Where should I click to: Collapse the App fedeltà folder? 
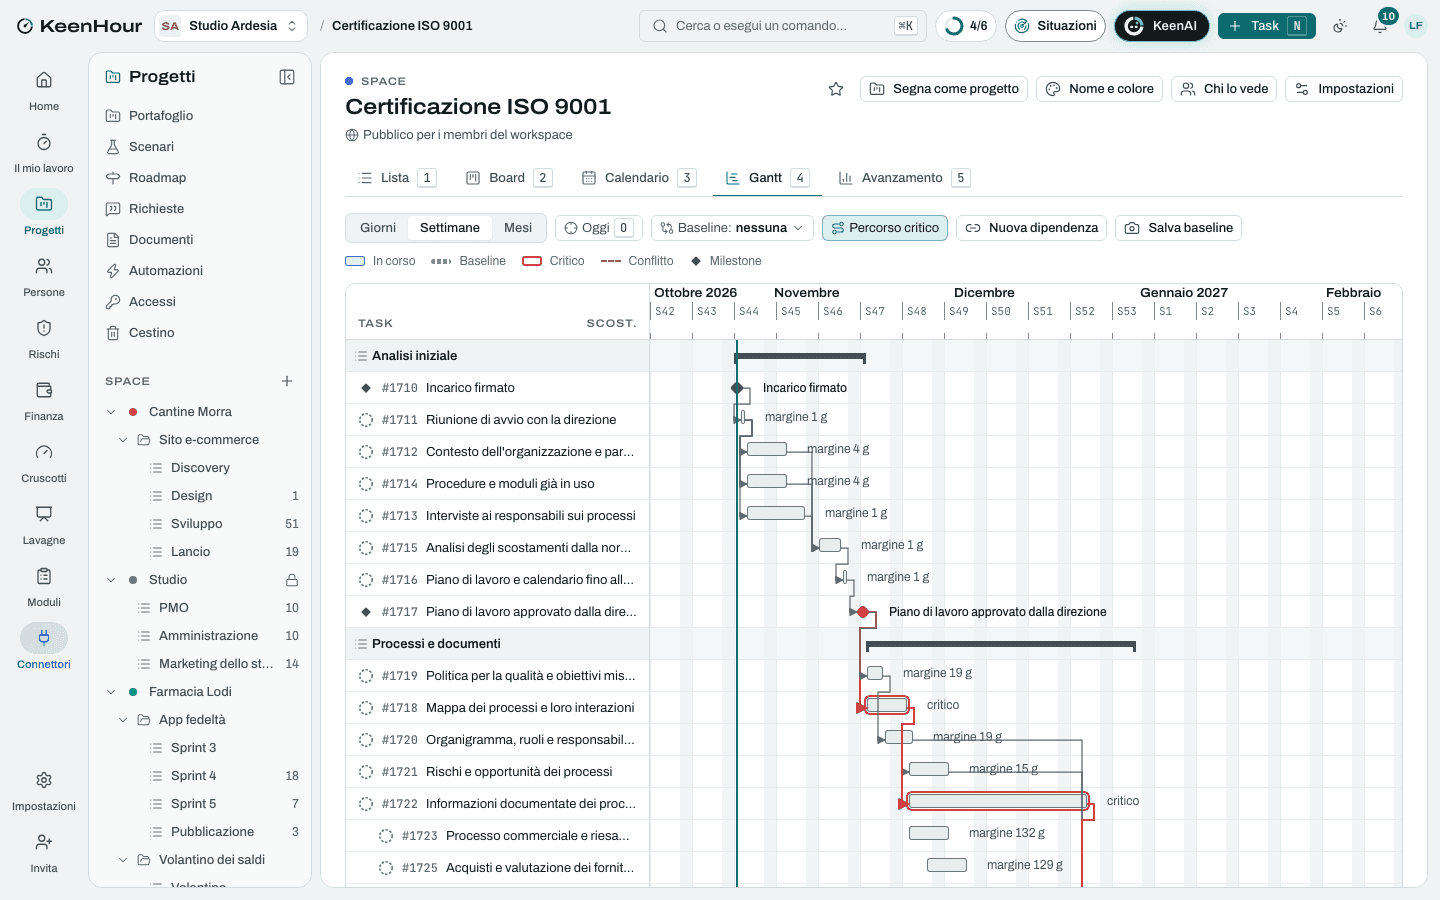[x=123, y=720]
